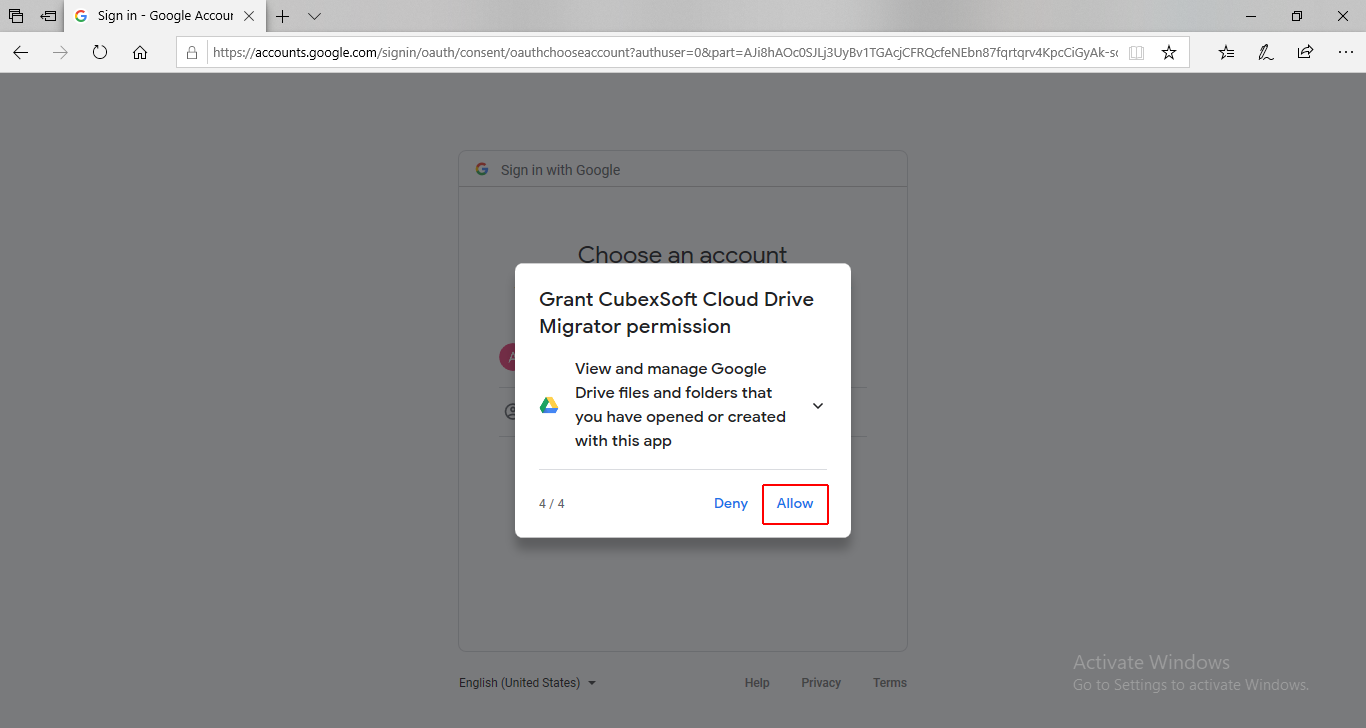Open English (United States) language dropdown
The width and height of the screenshot is (1366, 728).
point(528,683)
